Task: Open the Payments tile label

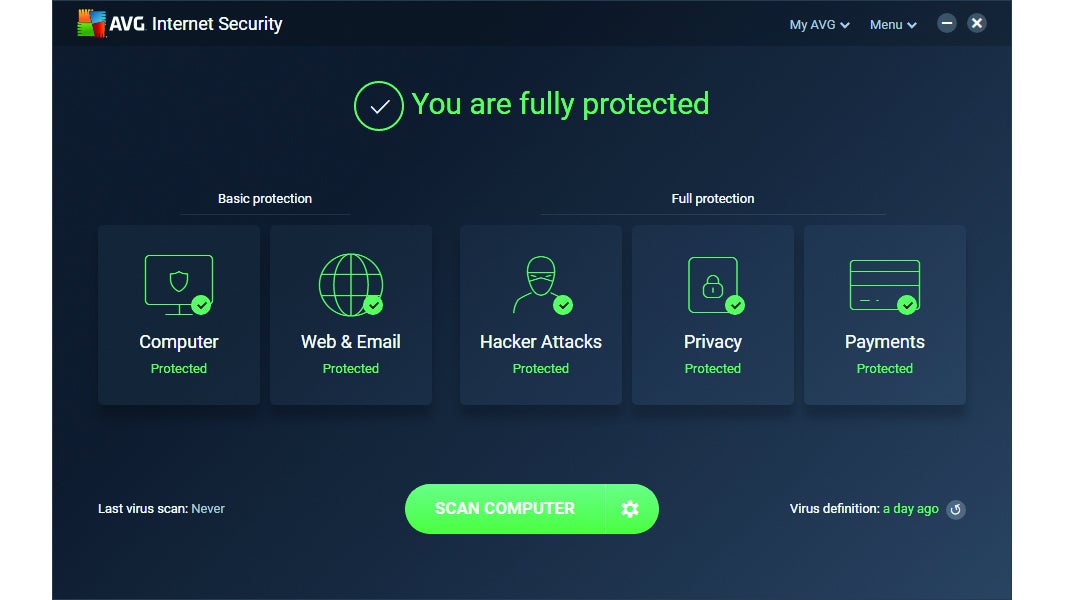Action: click(885, 342)
